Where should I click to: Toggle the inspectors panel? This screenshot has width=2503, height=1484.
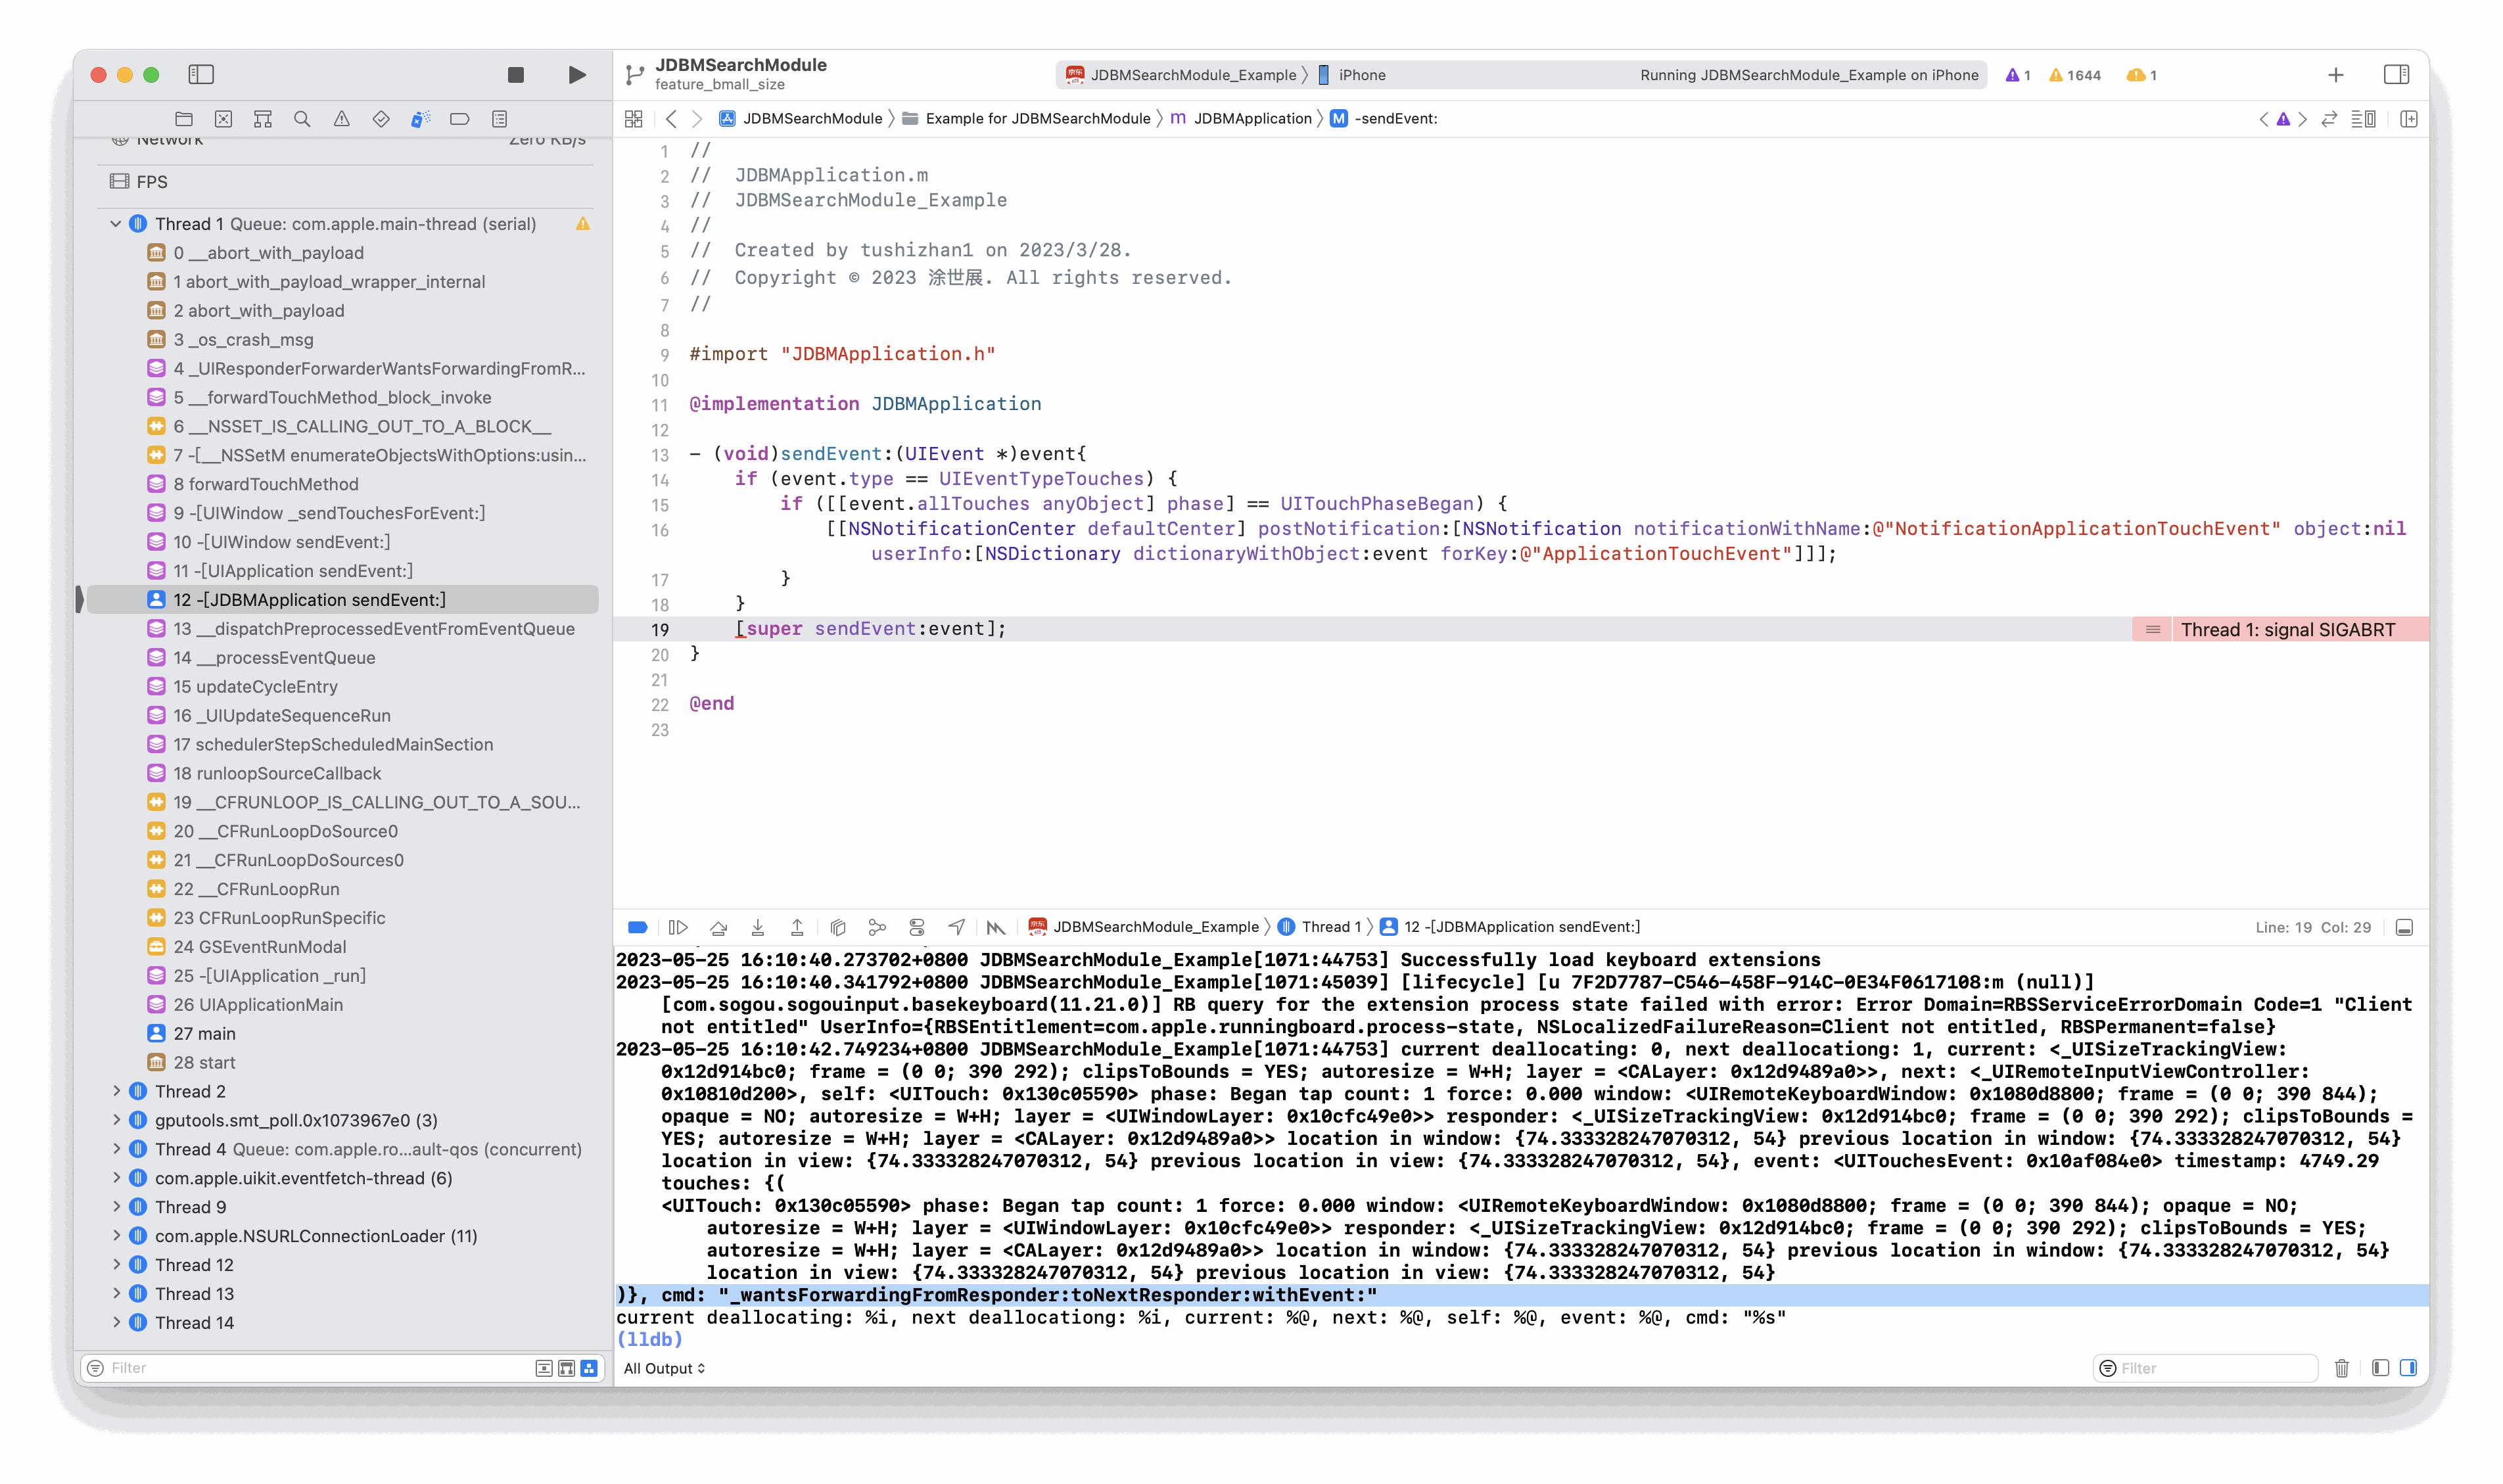[2396, 75]
